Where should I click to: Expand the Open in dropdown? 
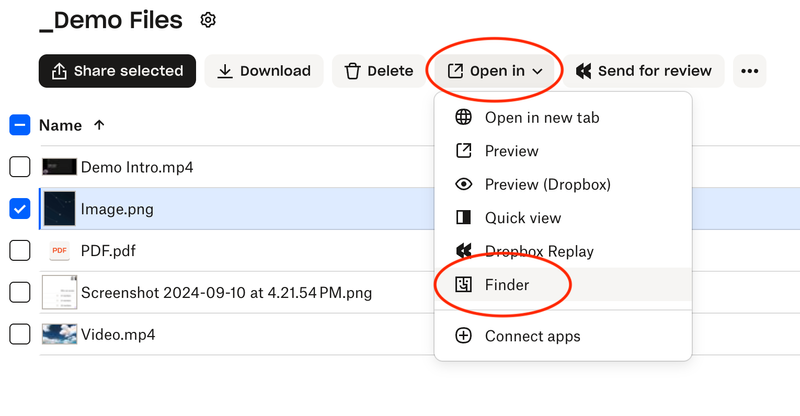[x=495, y=71]
